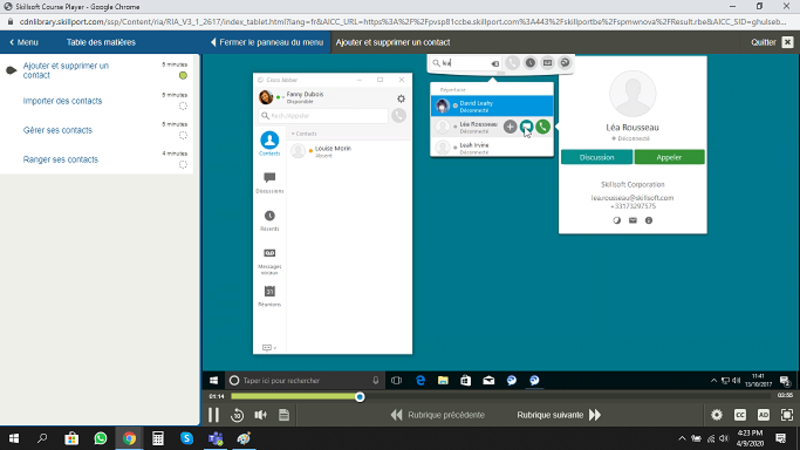Screen dimensions: 800x450
Task: Click the video progress slider handle
Action: pyautogui.click(x=360, y=396)
